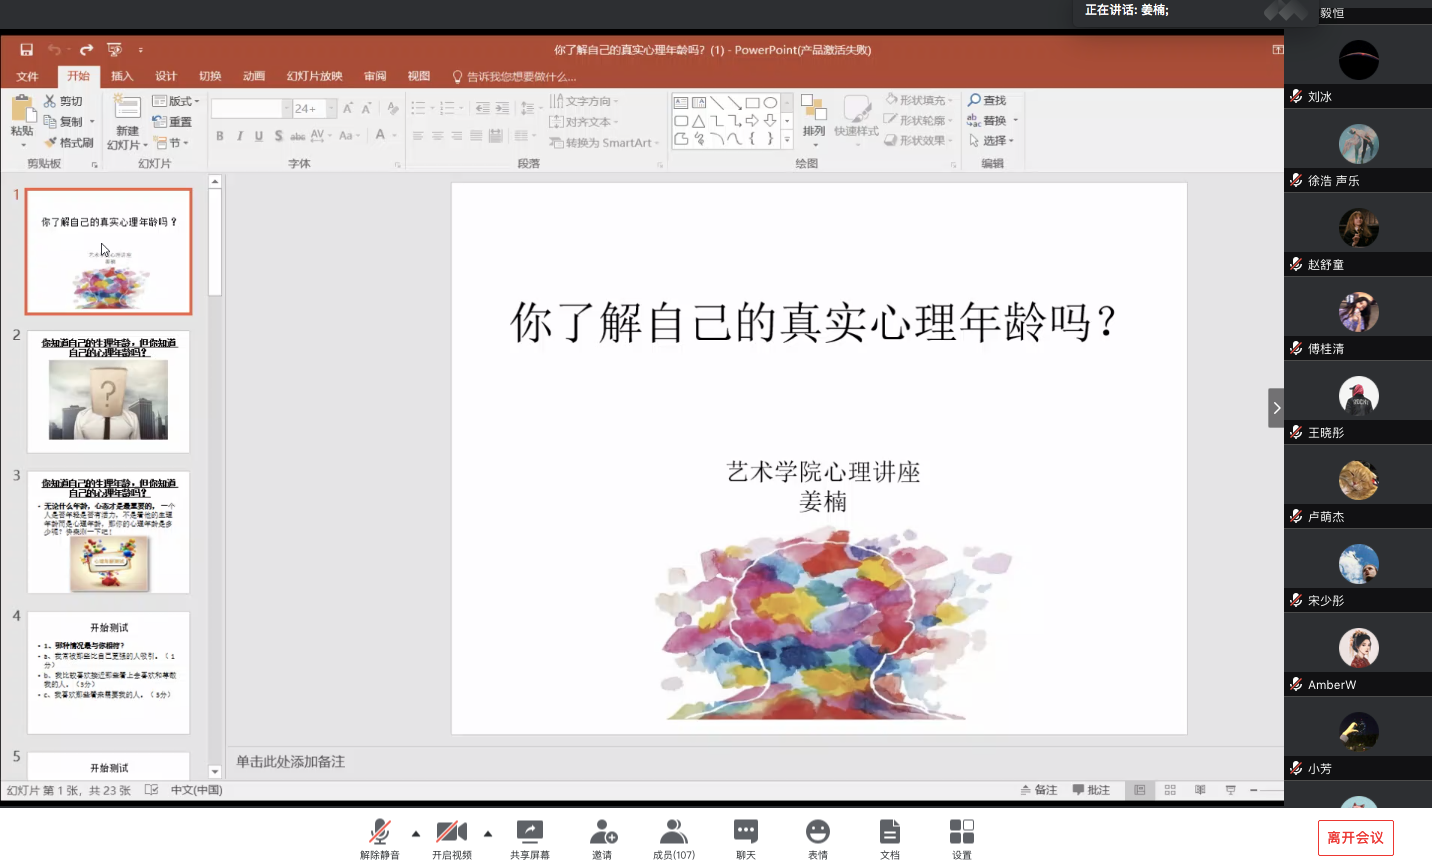Toggle Italic formatting button
This screenshot has height=867, width=1432.
[240, 136]
